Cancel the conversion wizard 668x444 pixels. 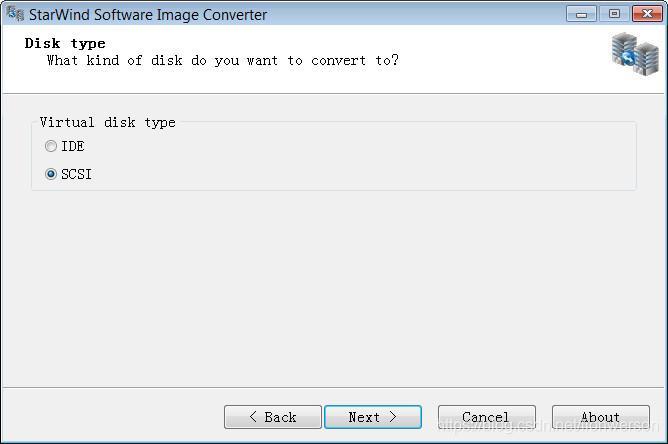click(487, 417)
